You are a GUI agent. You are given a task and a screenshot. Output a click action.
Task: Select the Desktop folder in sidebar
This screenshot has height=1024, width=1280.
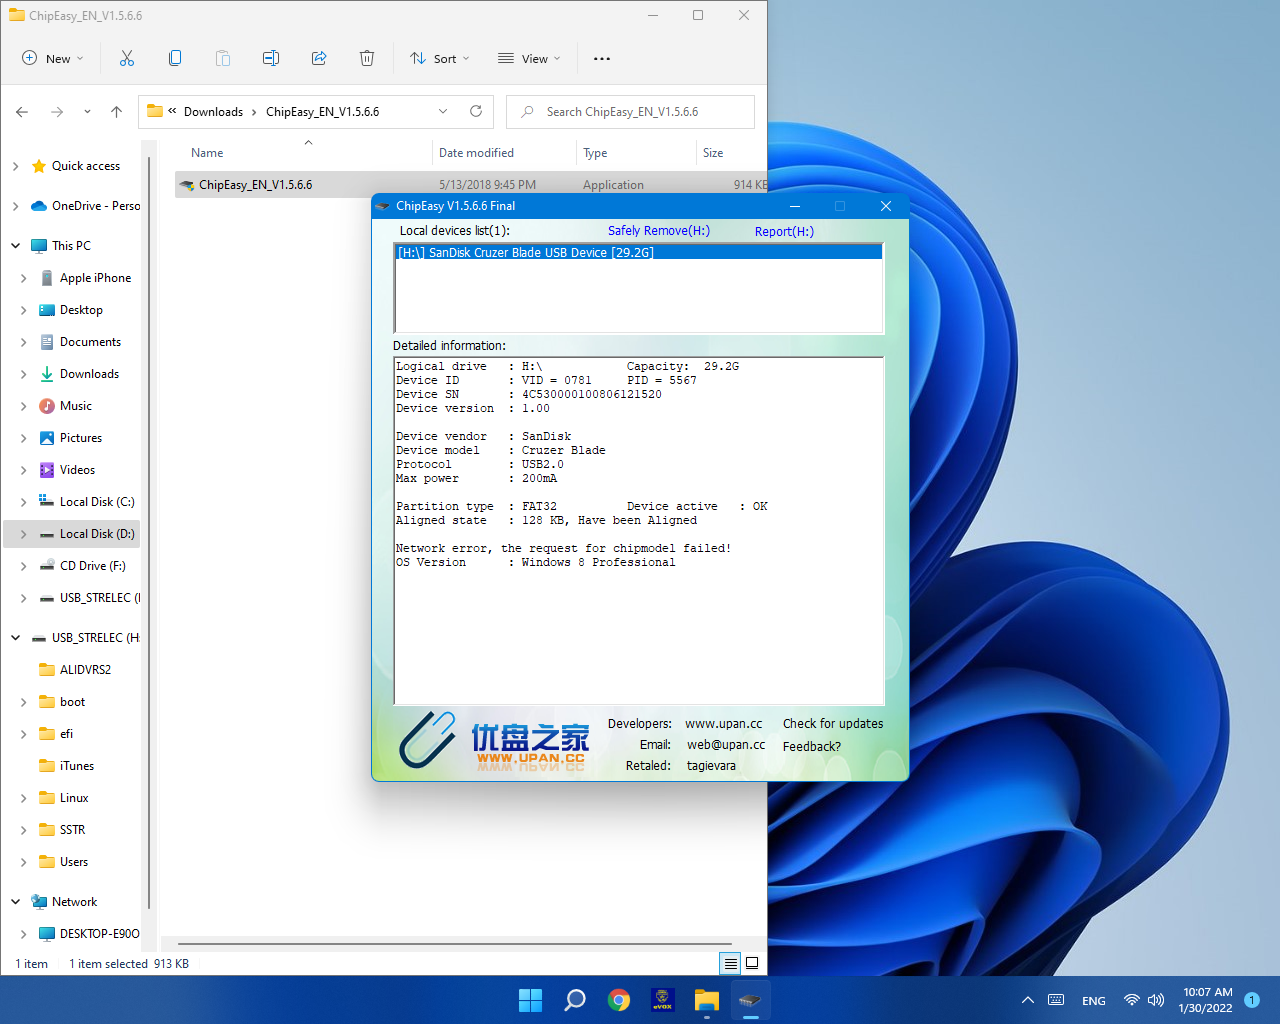(x=81, y=310)
